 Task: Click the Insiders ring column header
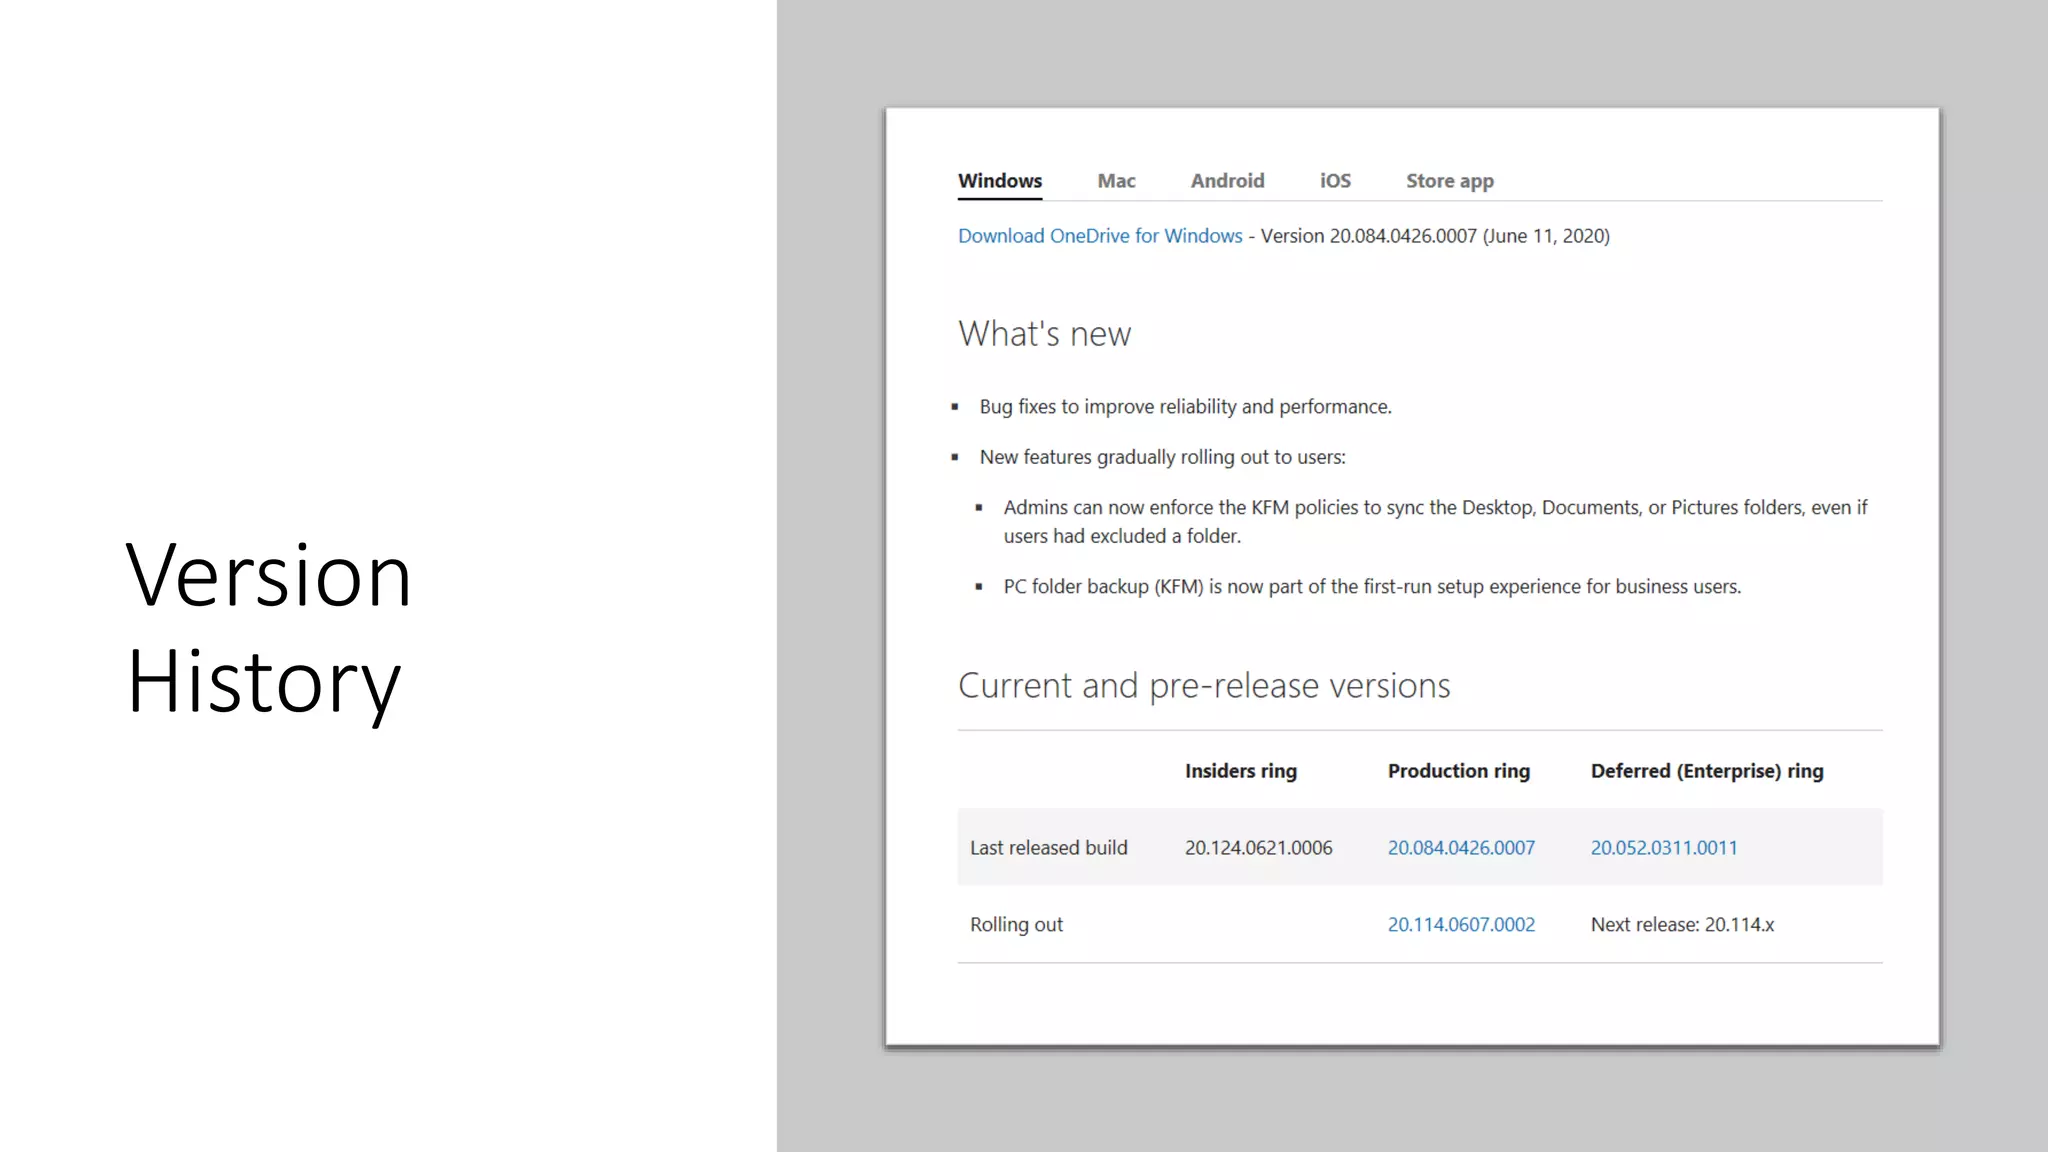pos(1240,771)
